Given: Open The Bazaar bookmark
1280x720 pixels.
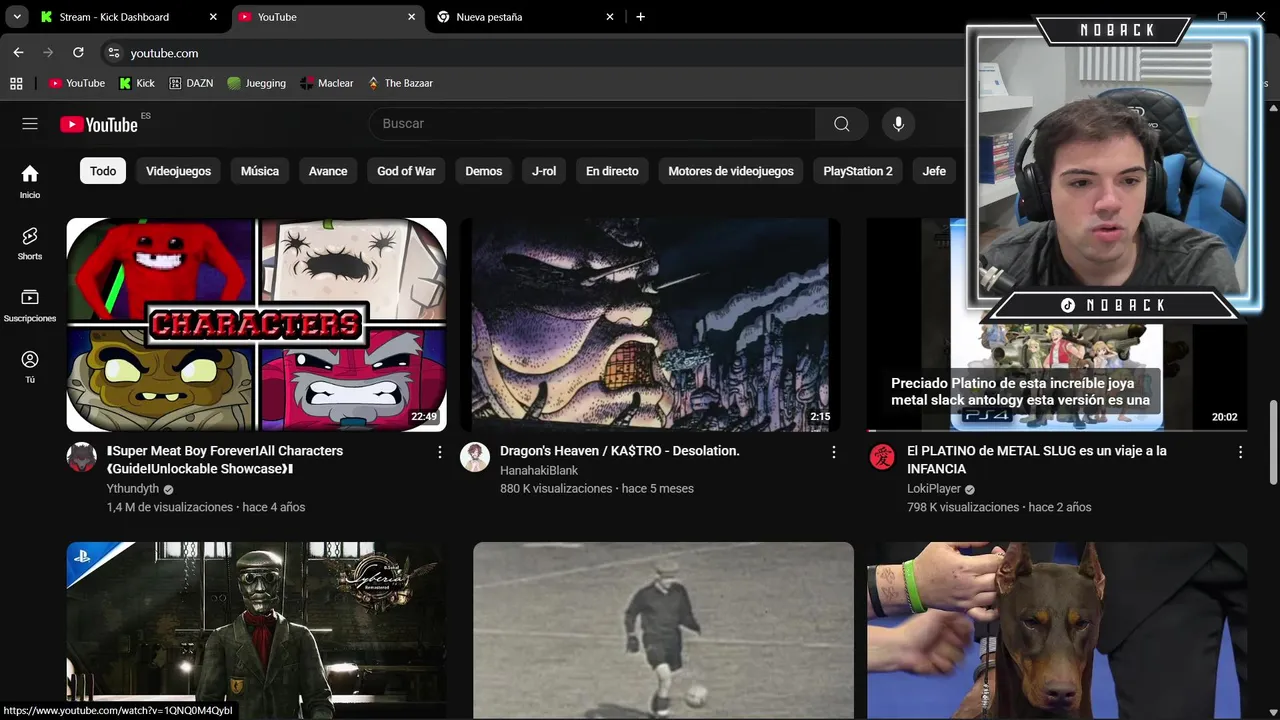Looking at the screenshot, I should [x=400, y=83].
